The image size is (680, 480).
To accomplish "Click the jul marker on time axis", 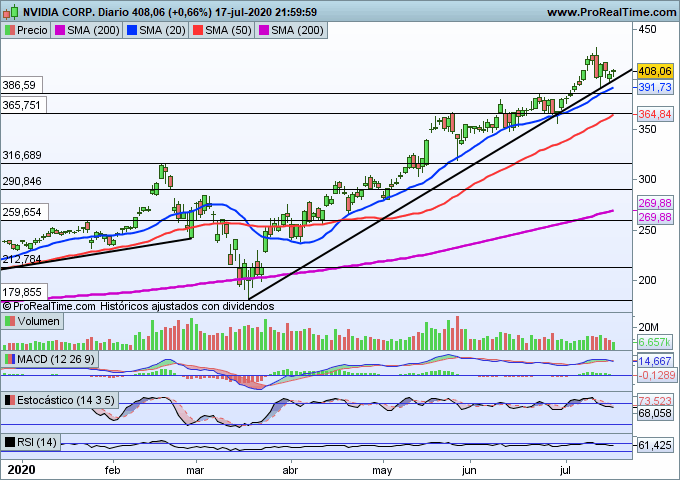I will (565, 470).
